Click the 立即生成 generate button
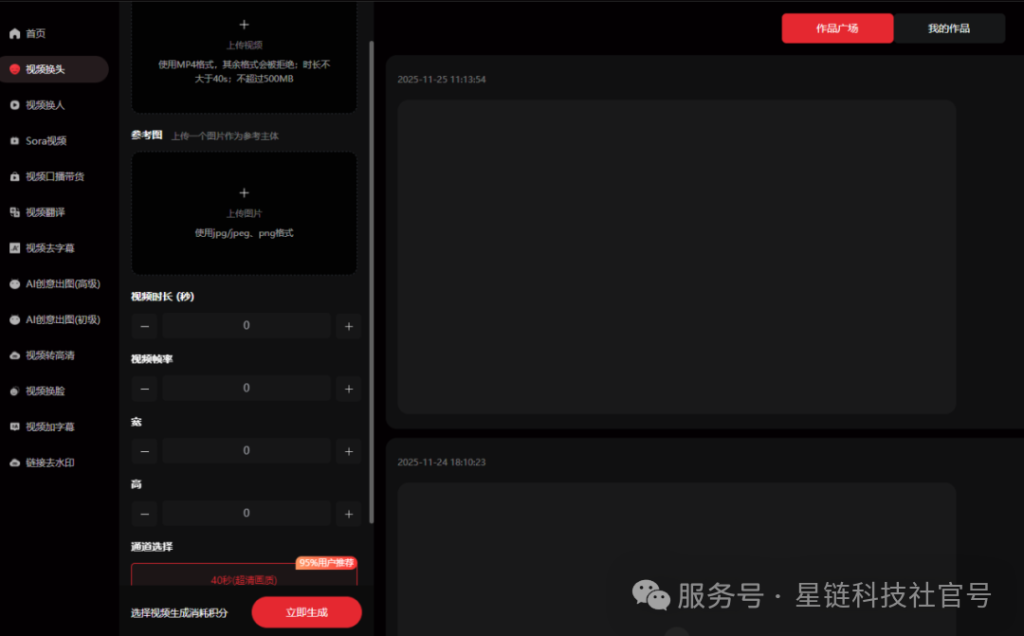 coord(306,612)
